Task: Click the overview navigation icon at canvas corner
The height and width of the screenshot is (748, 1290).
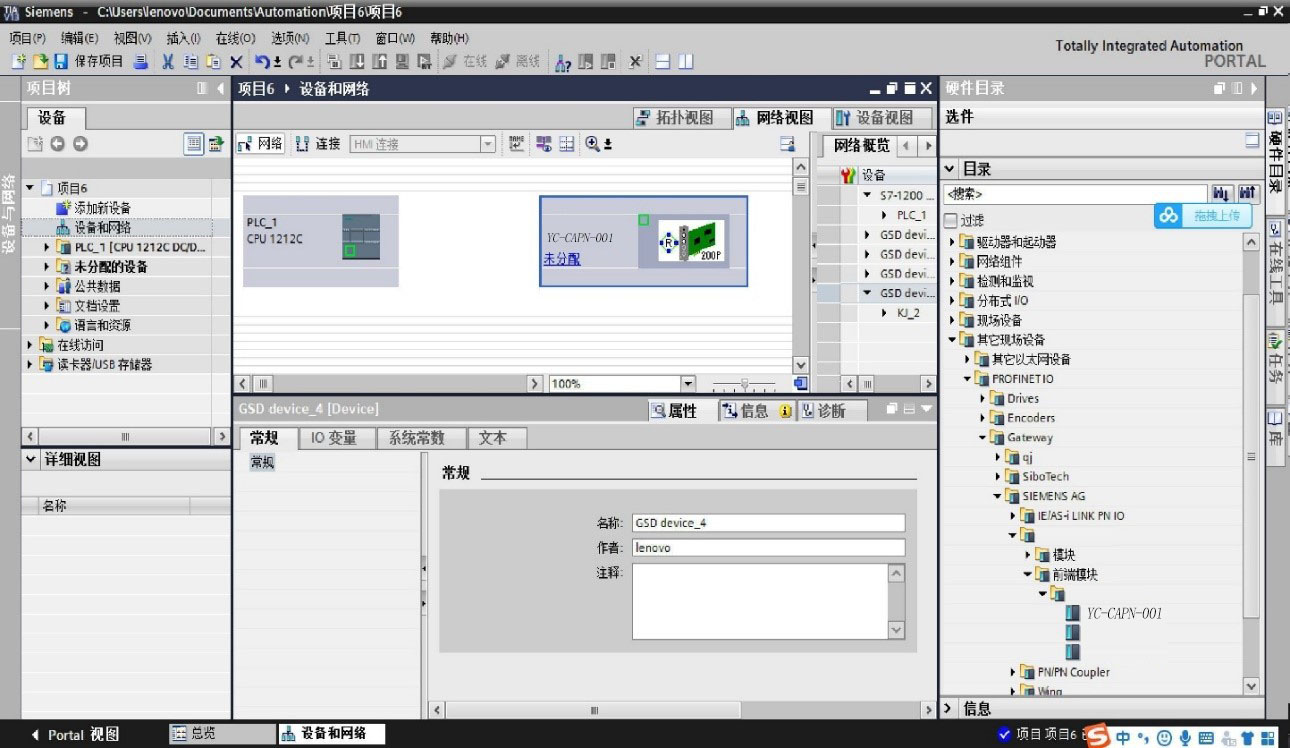Action: [800, 384]
